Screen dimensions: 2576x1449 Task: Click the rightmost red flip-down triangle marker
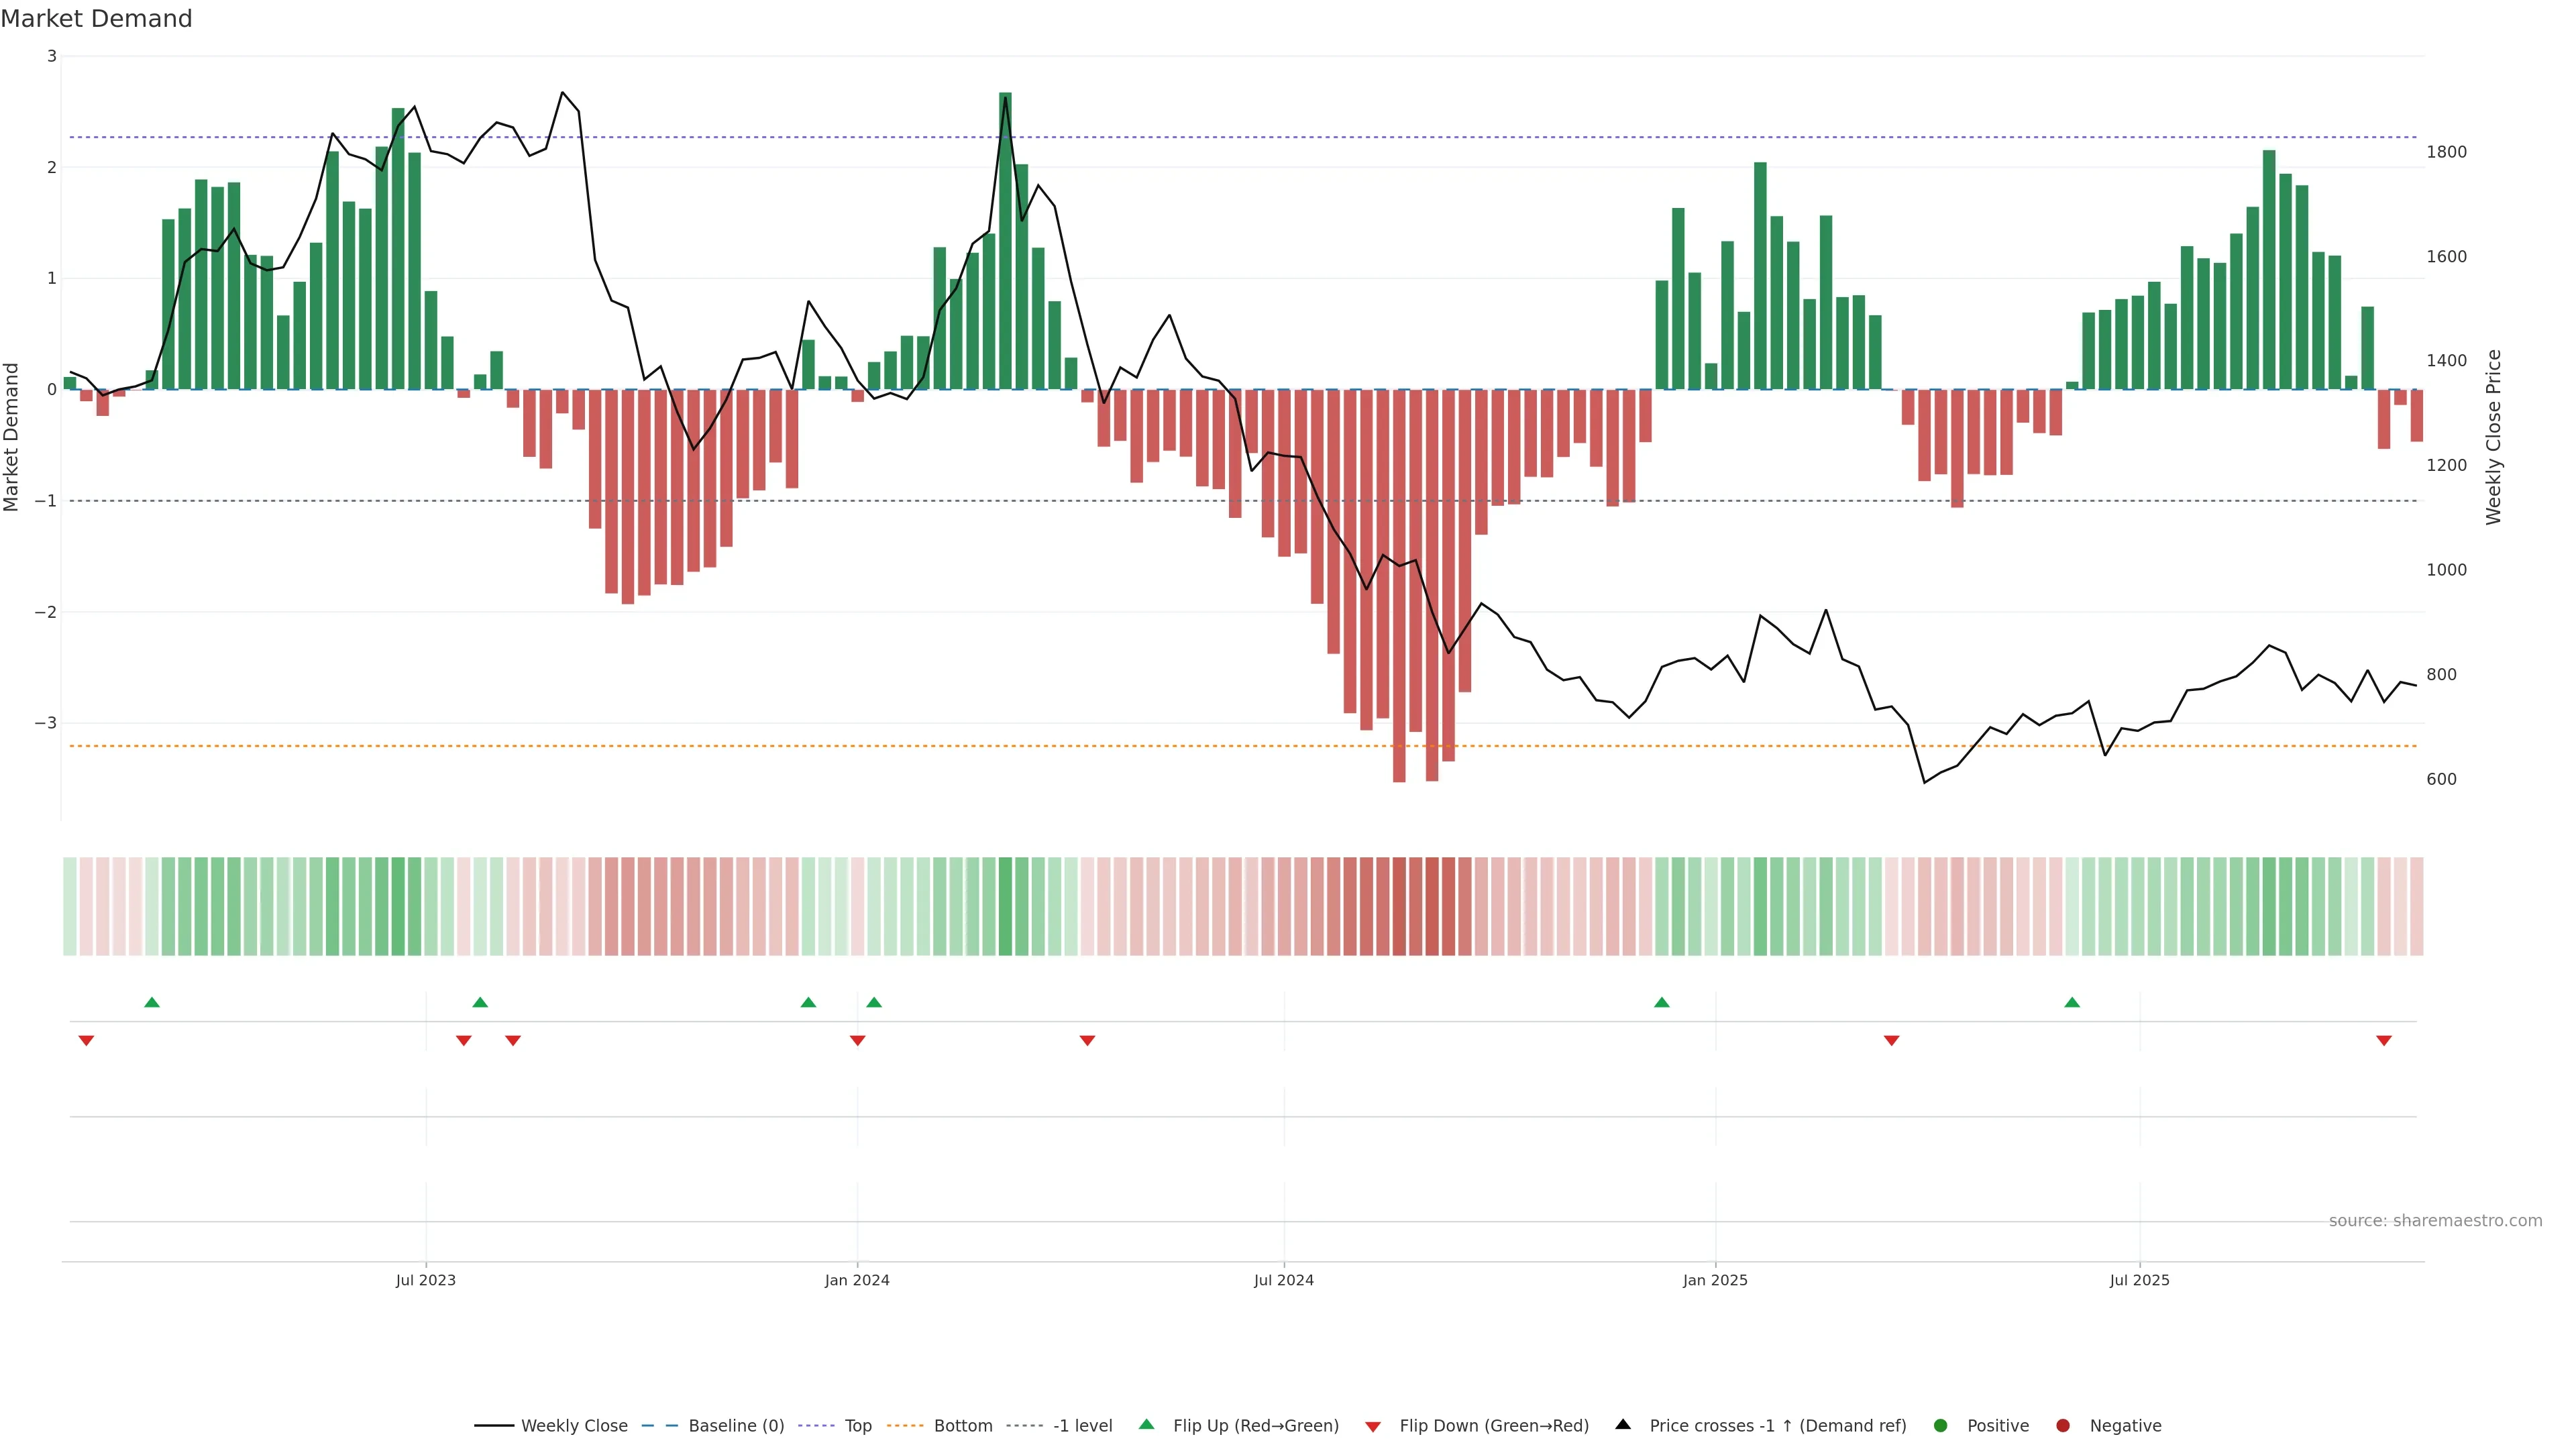point(2384,1041)
